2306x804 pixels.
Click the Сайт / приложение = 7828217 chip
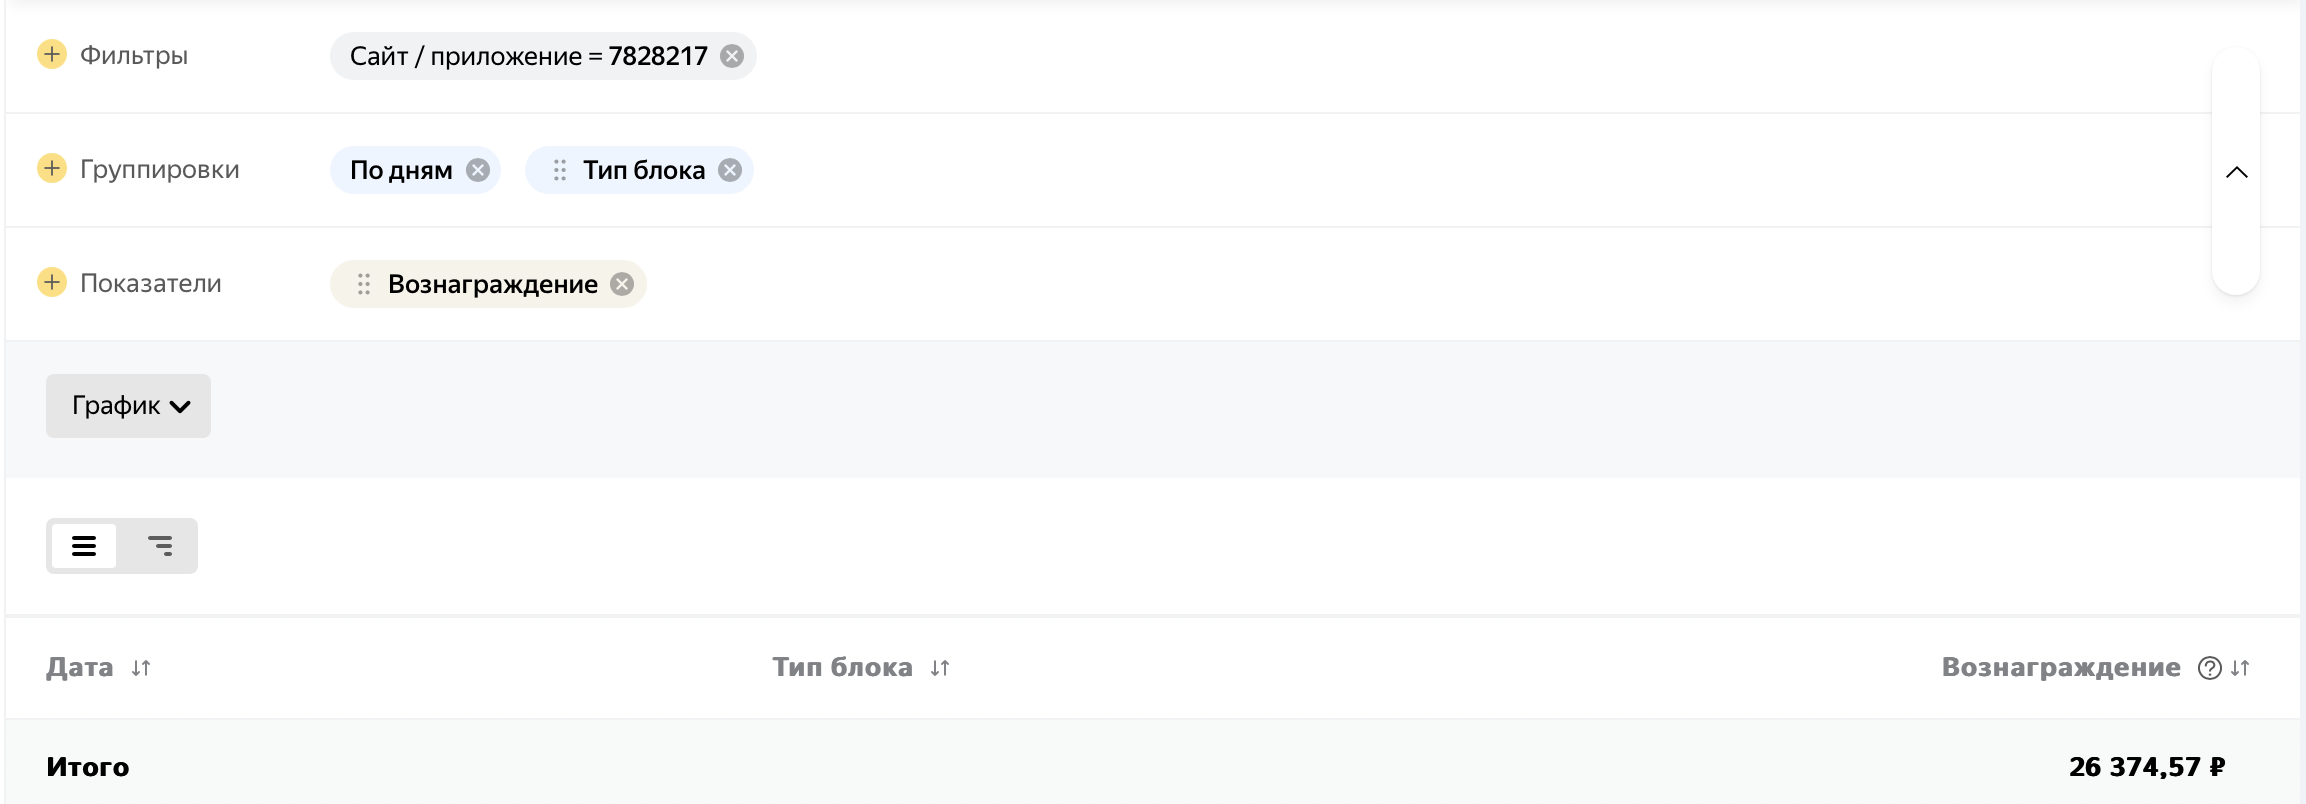tap(528, 56)
